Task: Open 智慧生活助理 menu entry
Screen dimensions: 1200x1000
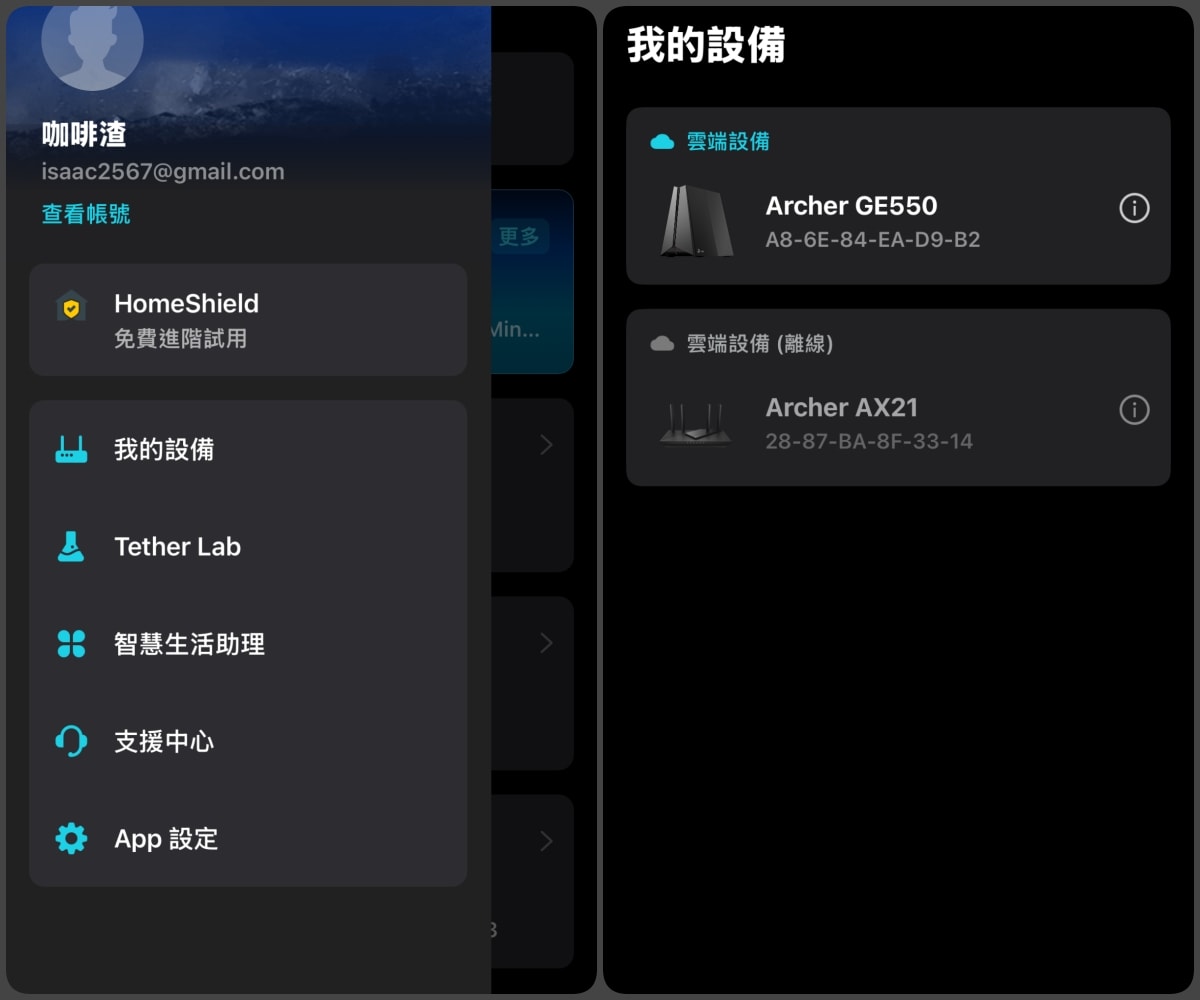Action: pos(248,644)
